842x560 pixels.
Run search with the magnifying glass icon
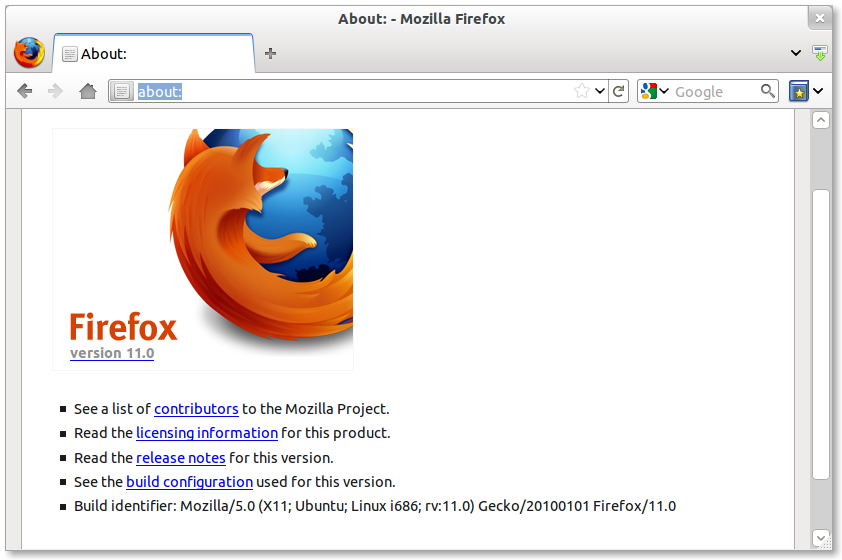(x=768, y=91)
